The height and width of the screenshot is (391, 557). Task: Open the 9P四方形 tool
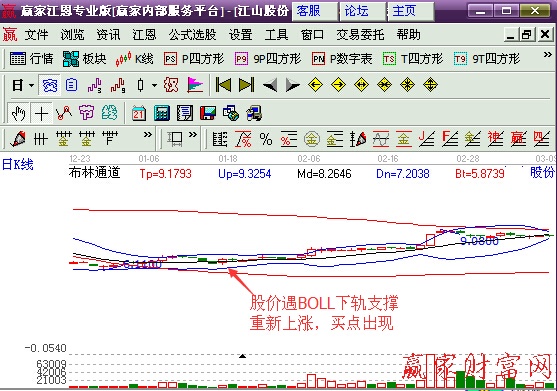pos(268,59)
